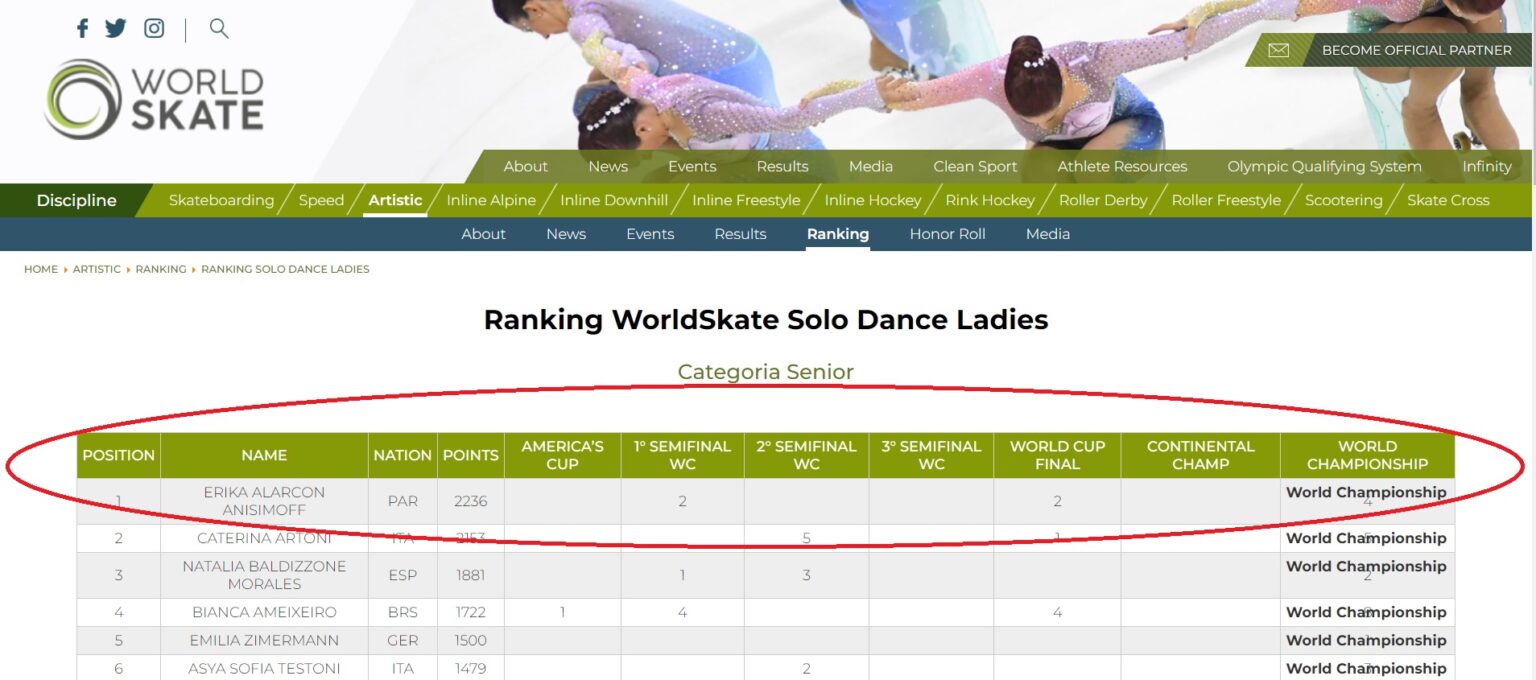This screenshot has width=1536, height=680.
Task: Click HOME in the breadcrumb trail
Action: [x=40, y=269]
